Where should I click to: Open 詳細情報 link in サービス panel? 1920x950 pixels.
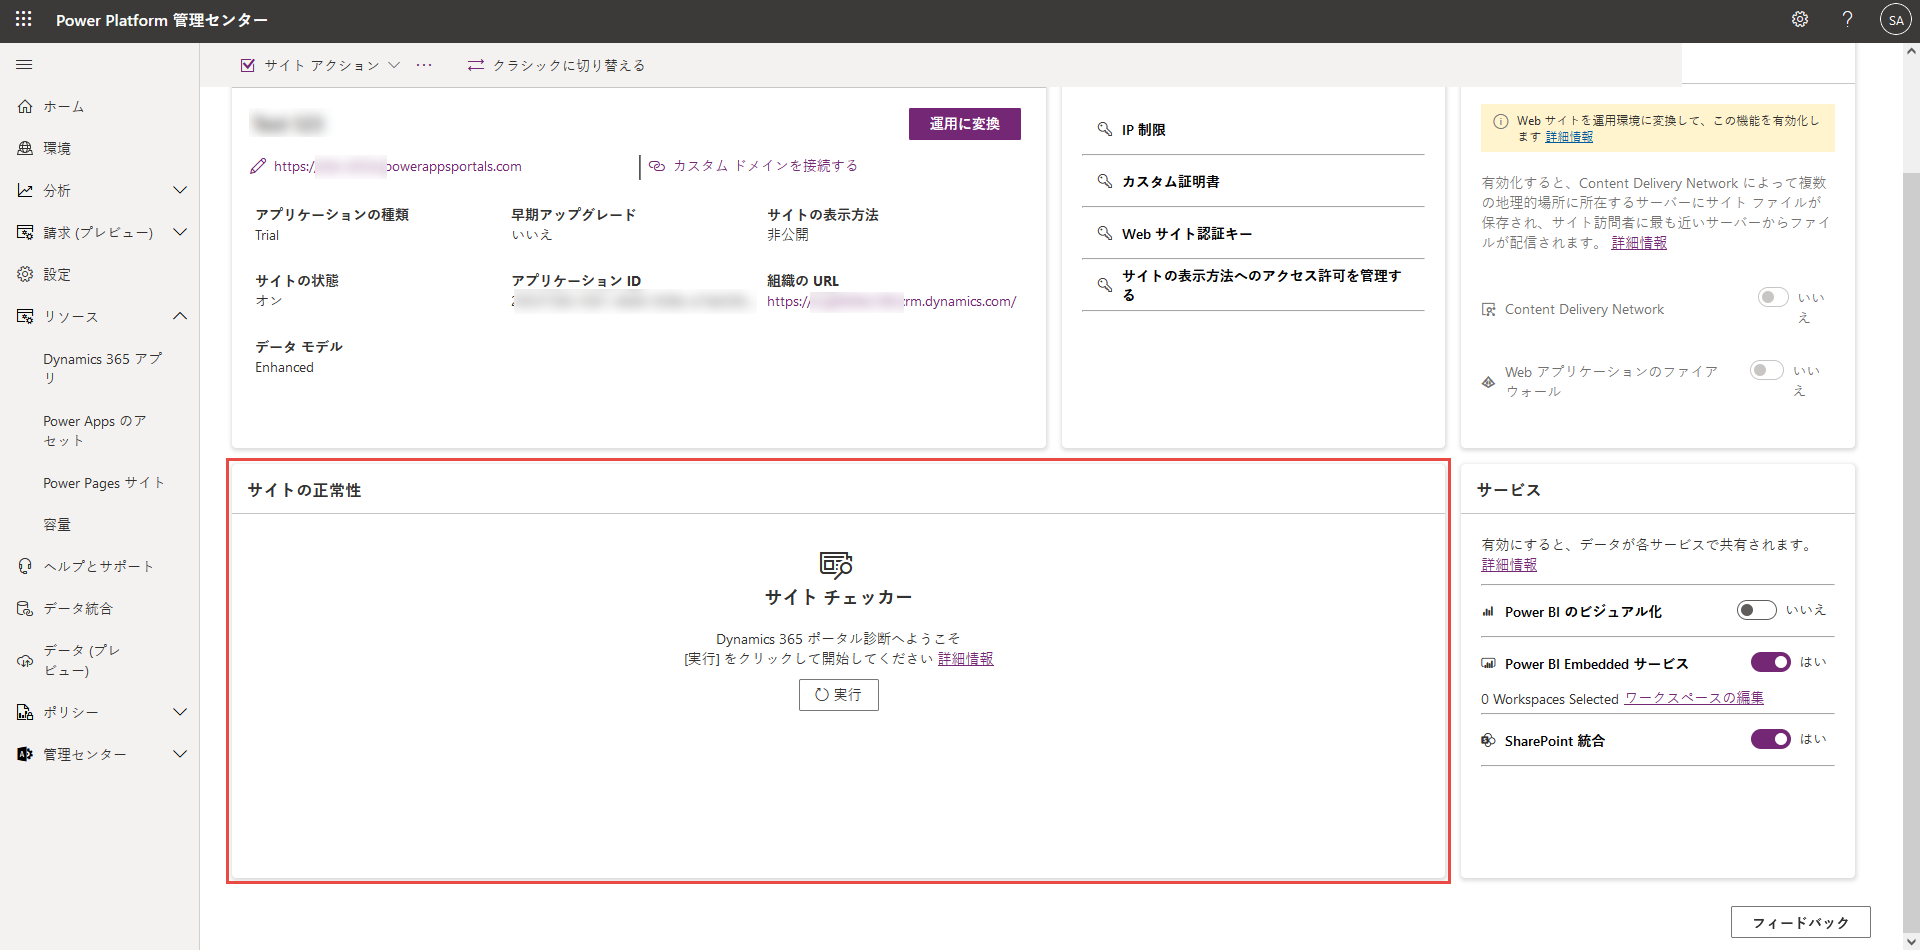pos(1509,565)
